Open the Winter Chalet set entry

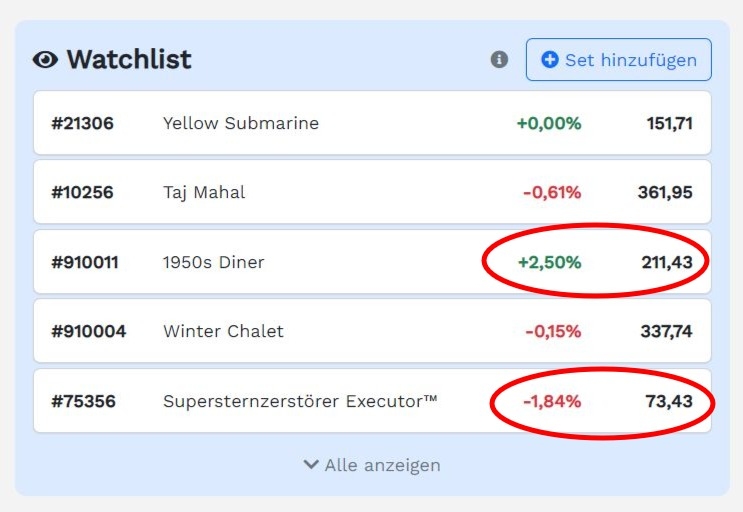coord(372,331)
